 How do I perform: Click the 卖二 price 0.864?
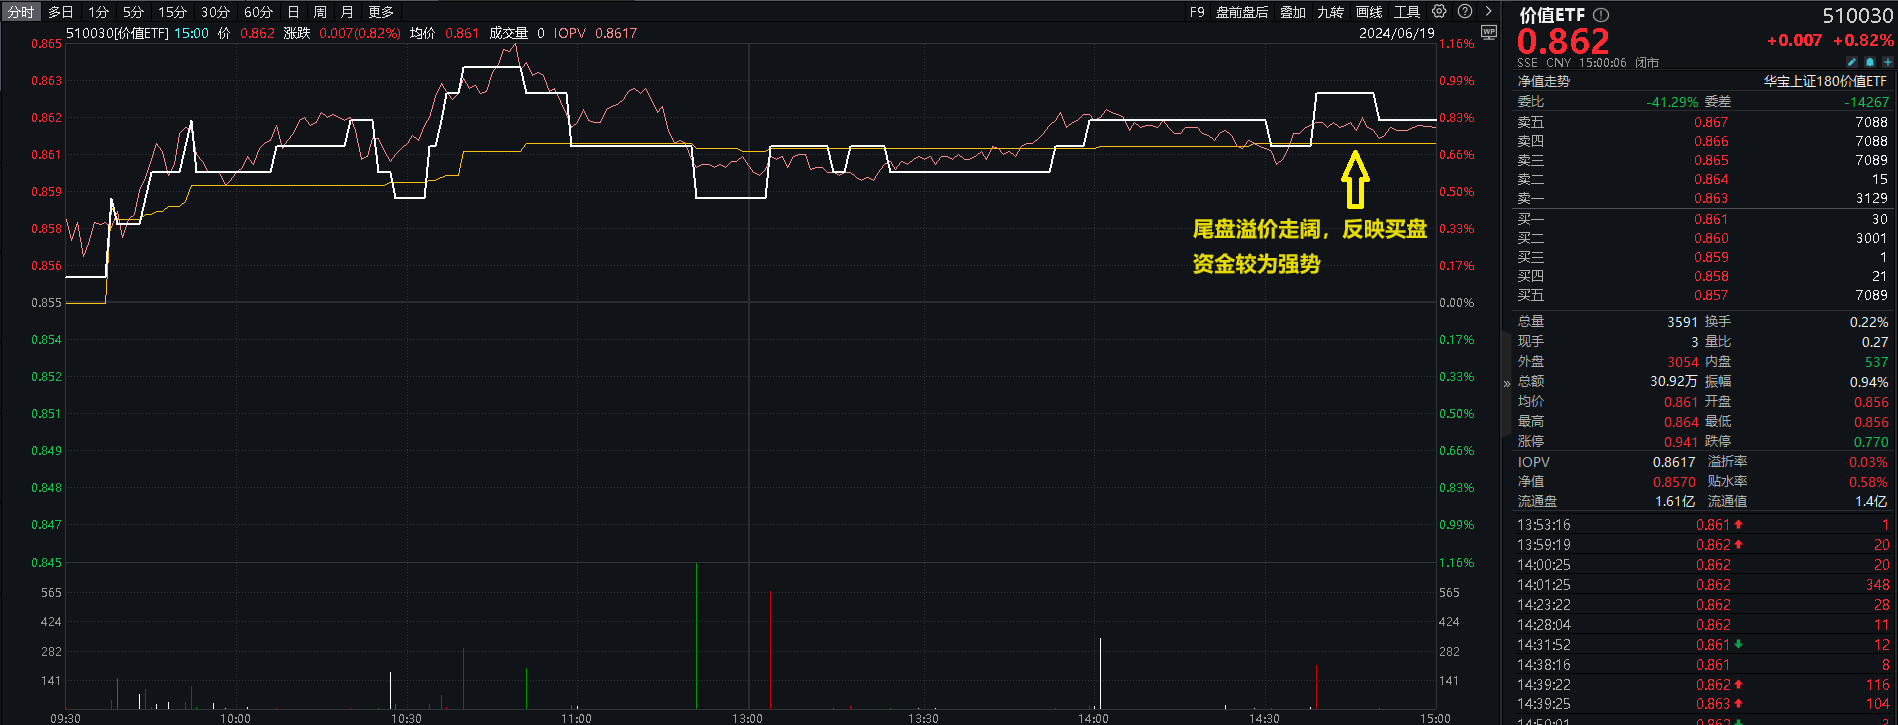1711,179
